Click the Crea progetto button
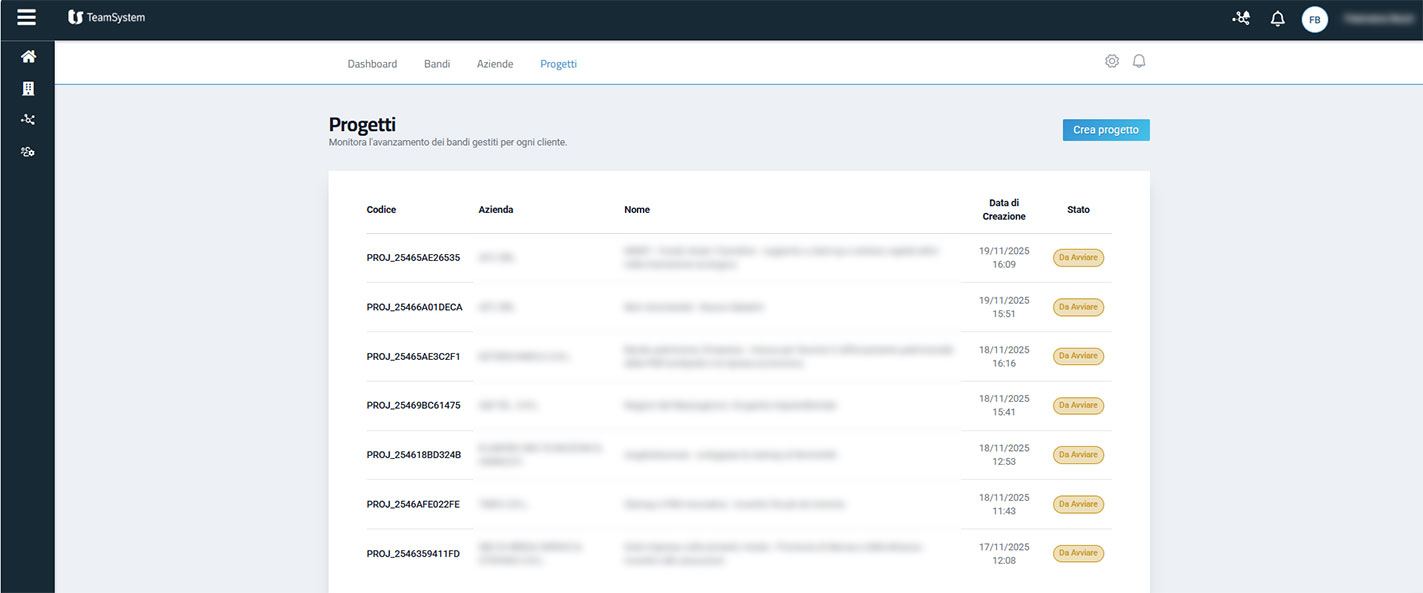 pyautogui.click(x=1105, y=130)
